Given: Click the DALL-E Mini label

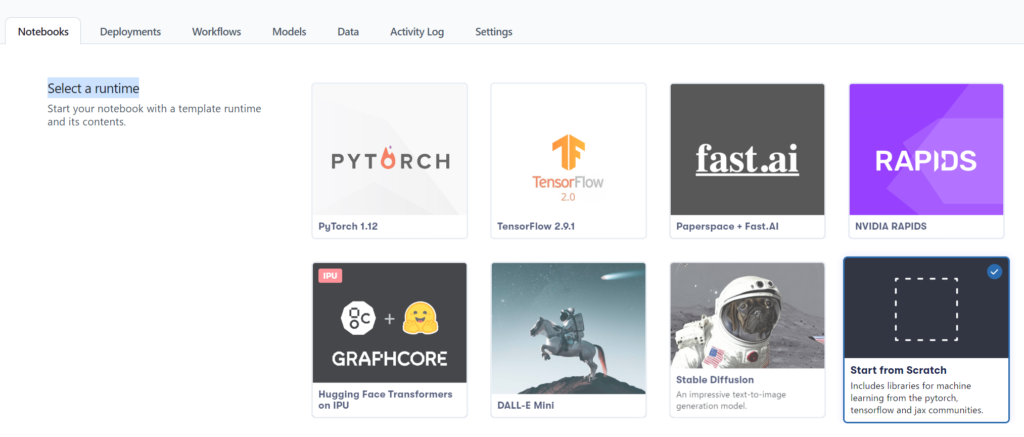Looking at the screenshot, I should point(528,405).
